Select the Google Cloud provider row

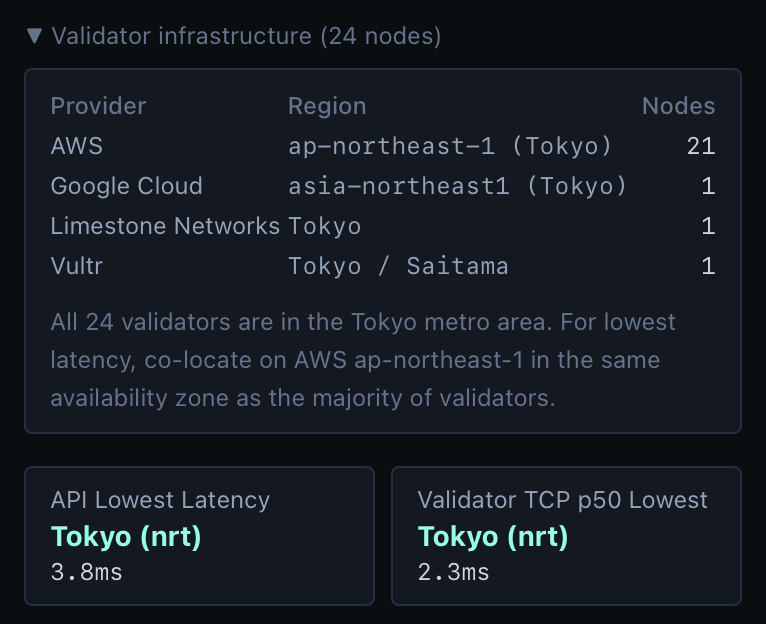(126, 186)
